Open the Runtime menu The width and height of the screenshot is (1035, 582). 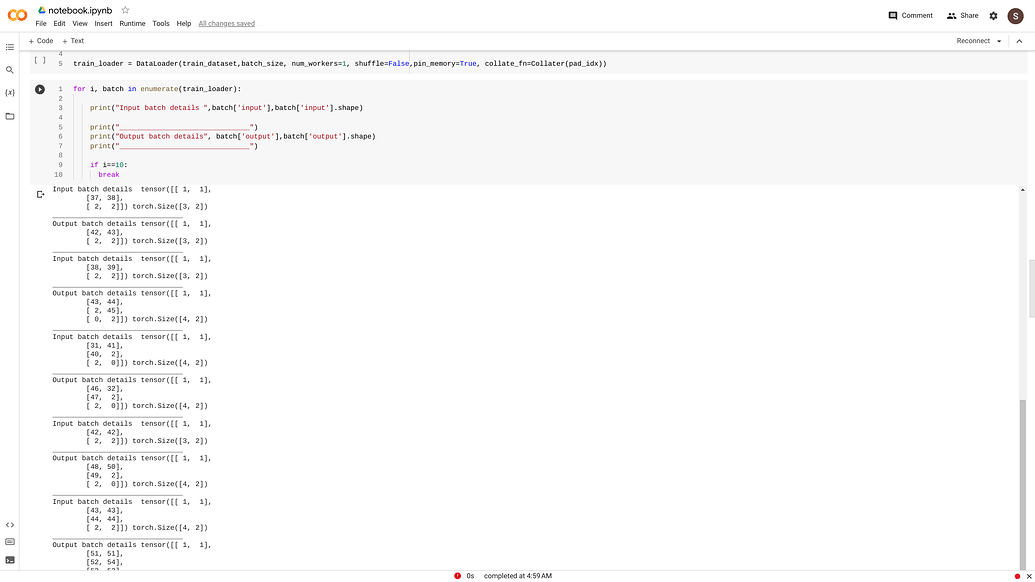tap(131, 23)
